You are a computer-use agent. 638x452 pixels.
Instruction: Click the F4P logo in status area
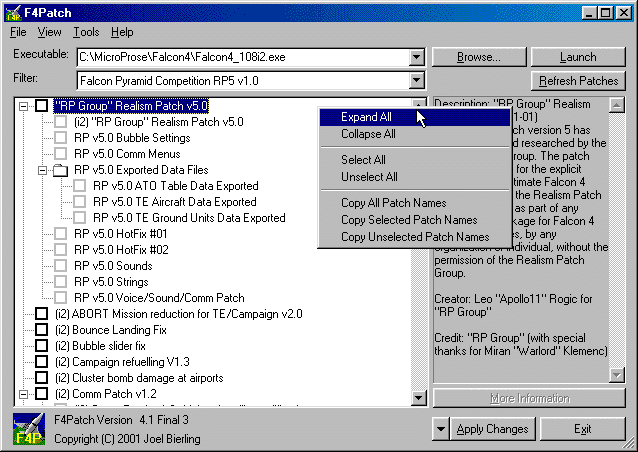[27, 430]
